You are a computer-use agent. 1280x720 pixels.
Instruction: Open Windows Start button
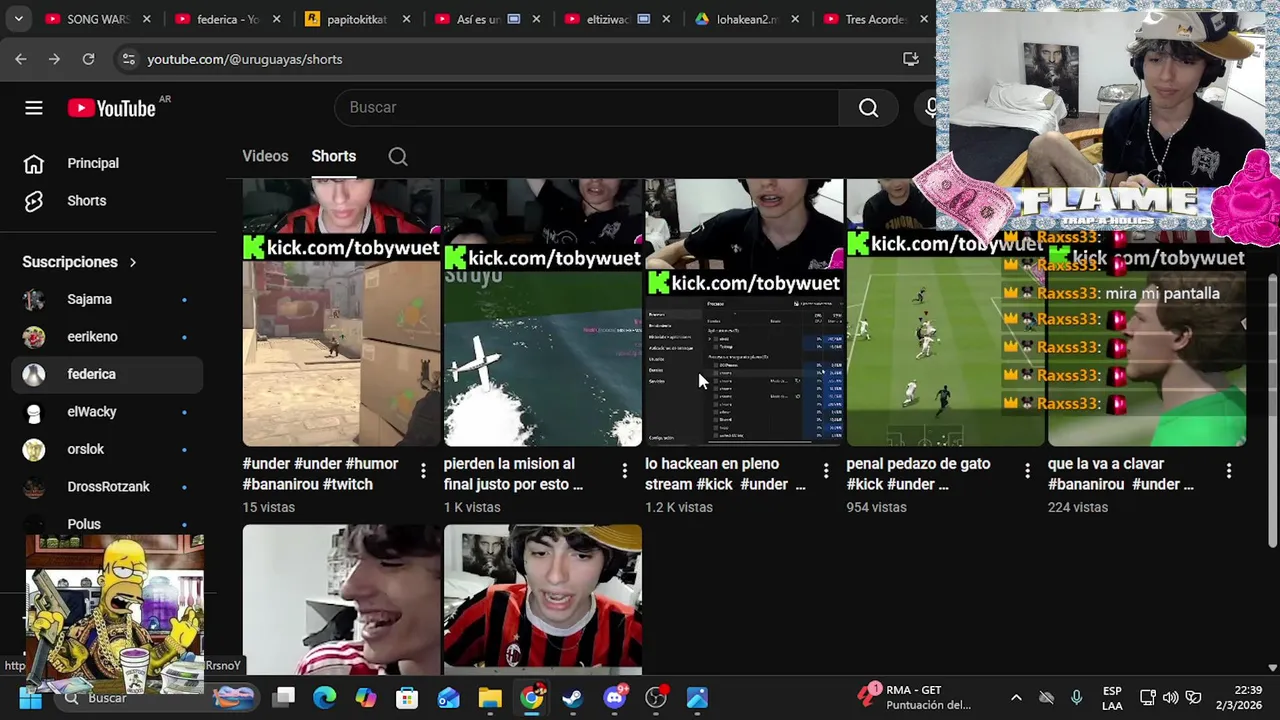30,698
